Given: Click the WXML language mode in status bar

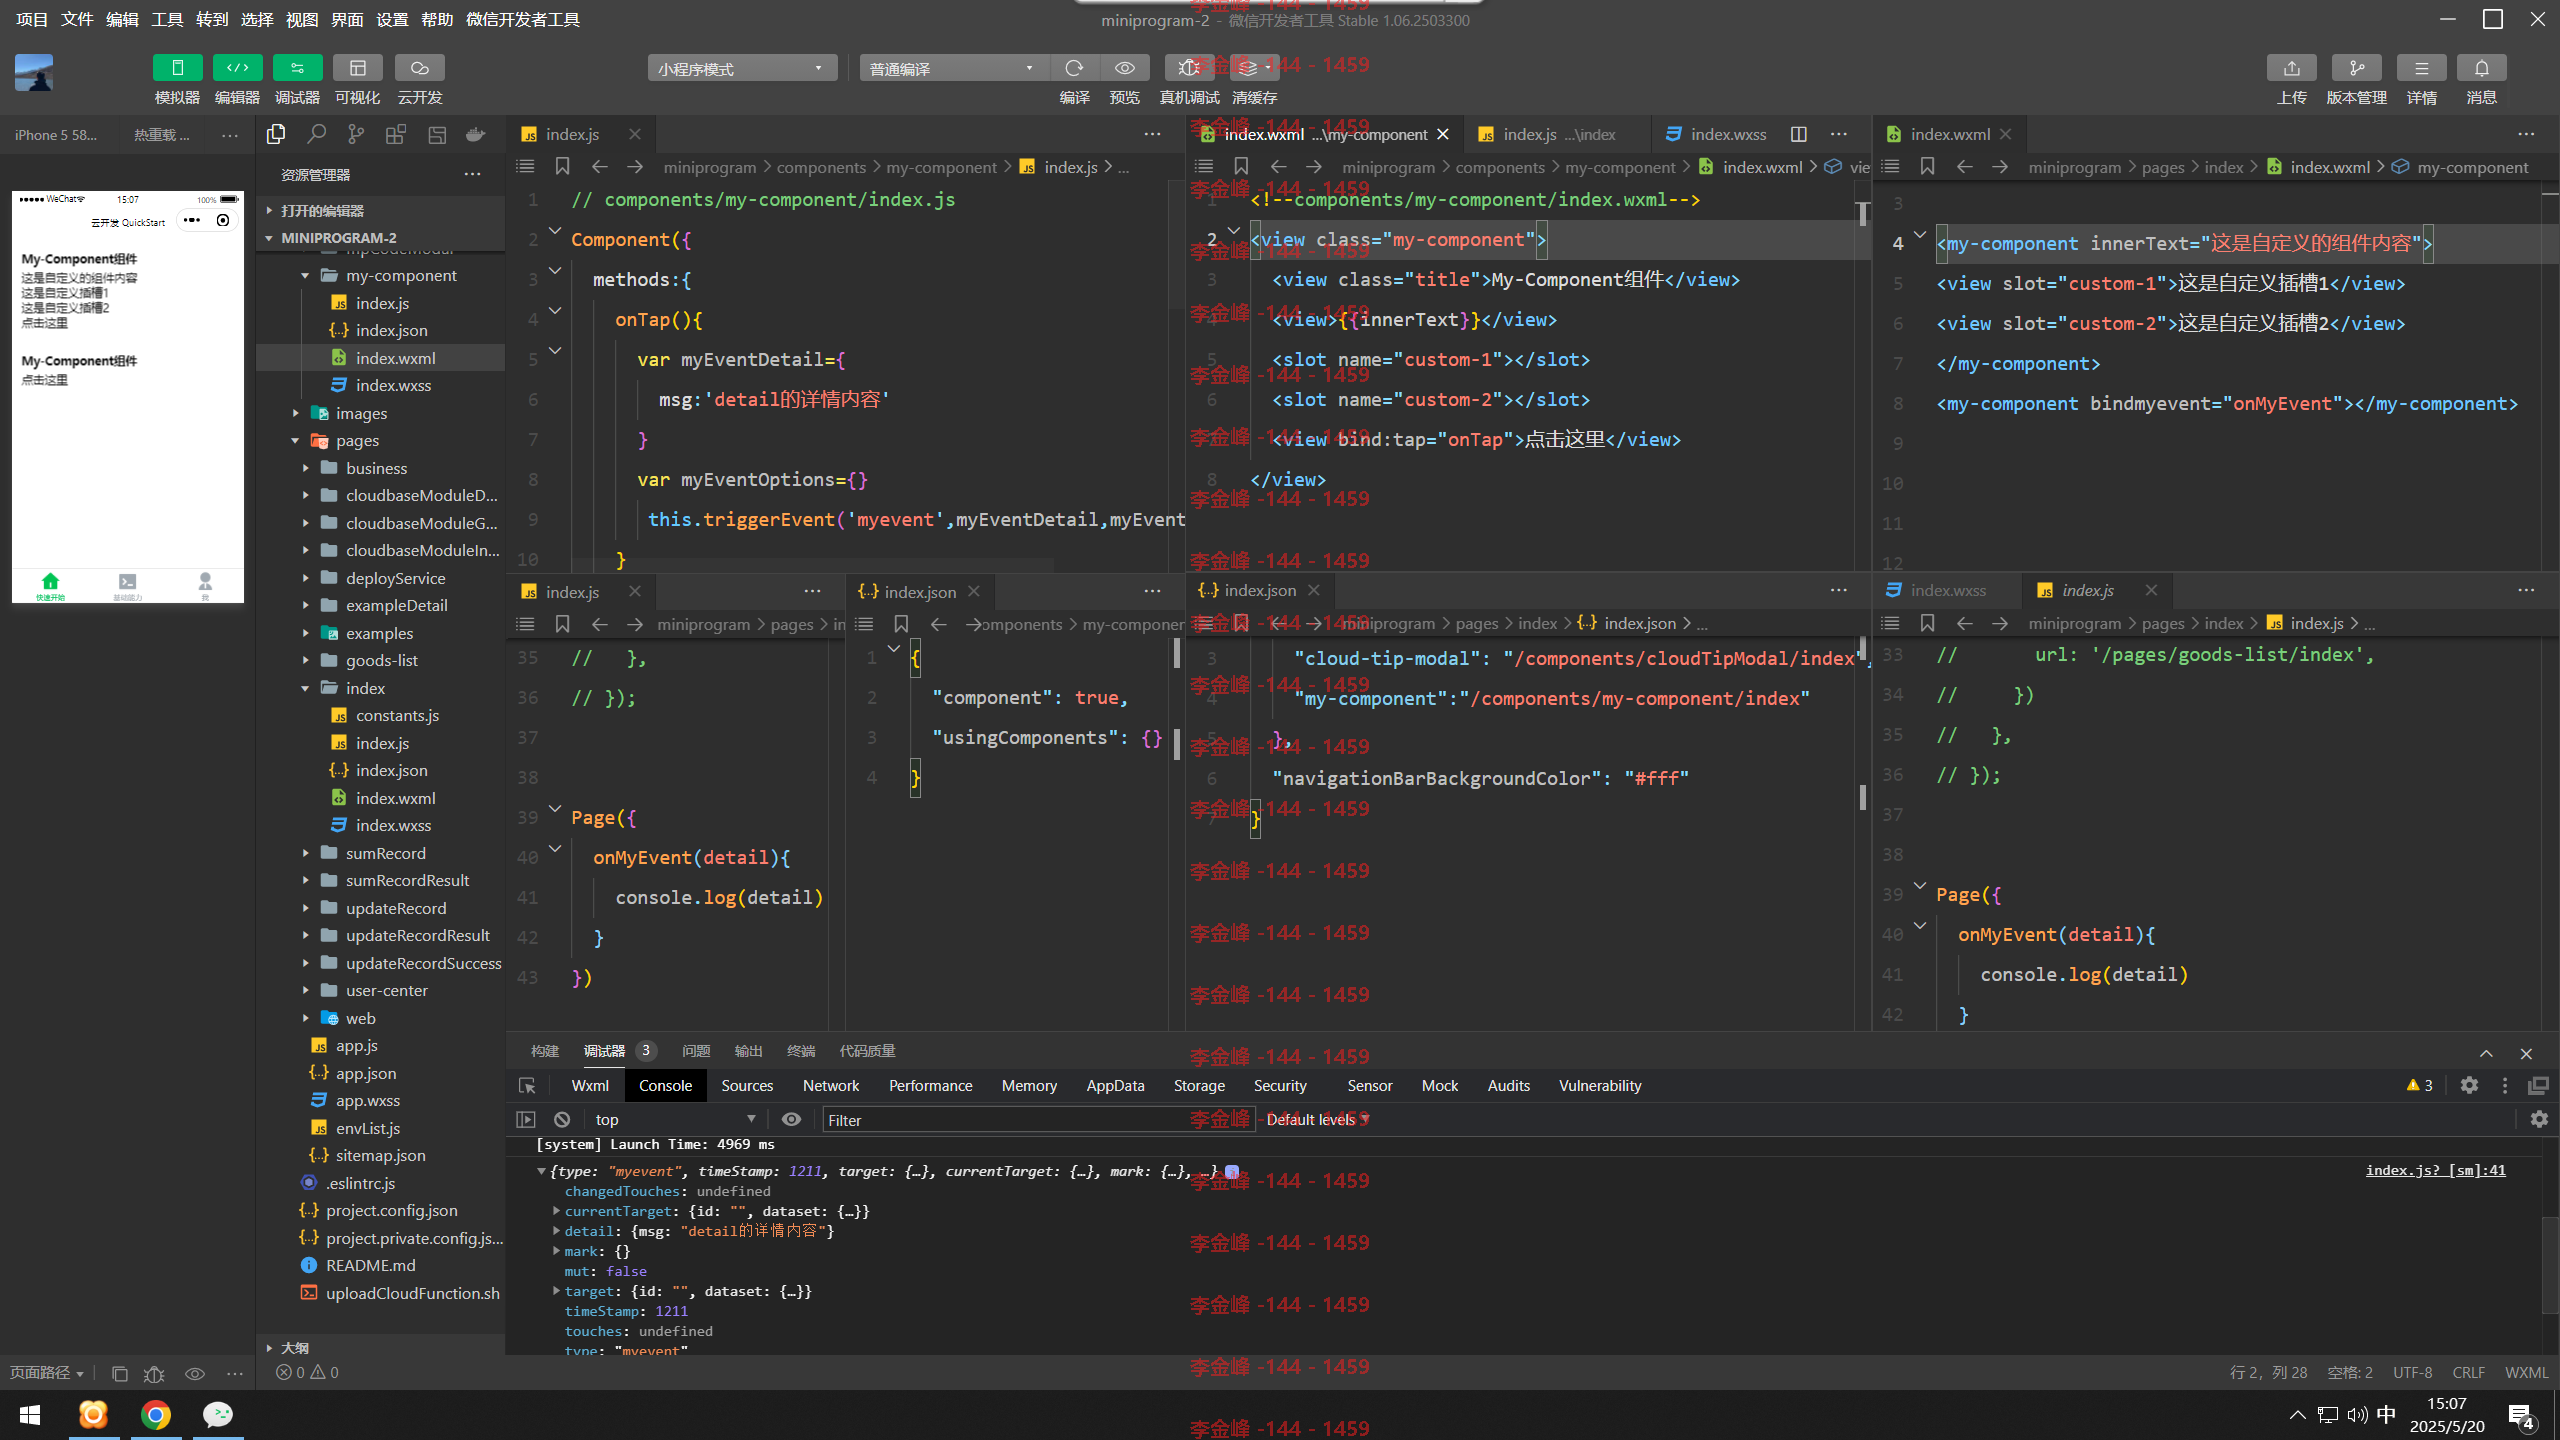Looking at the screenshot, I should coord(2526,1373).
